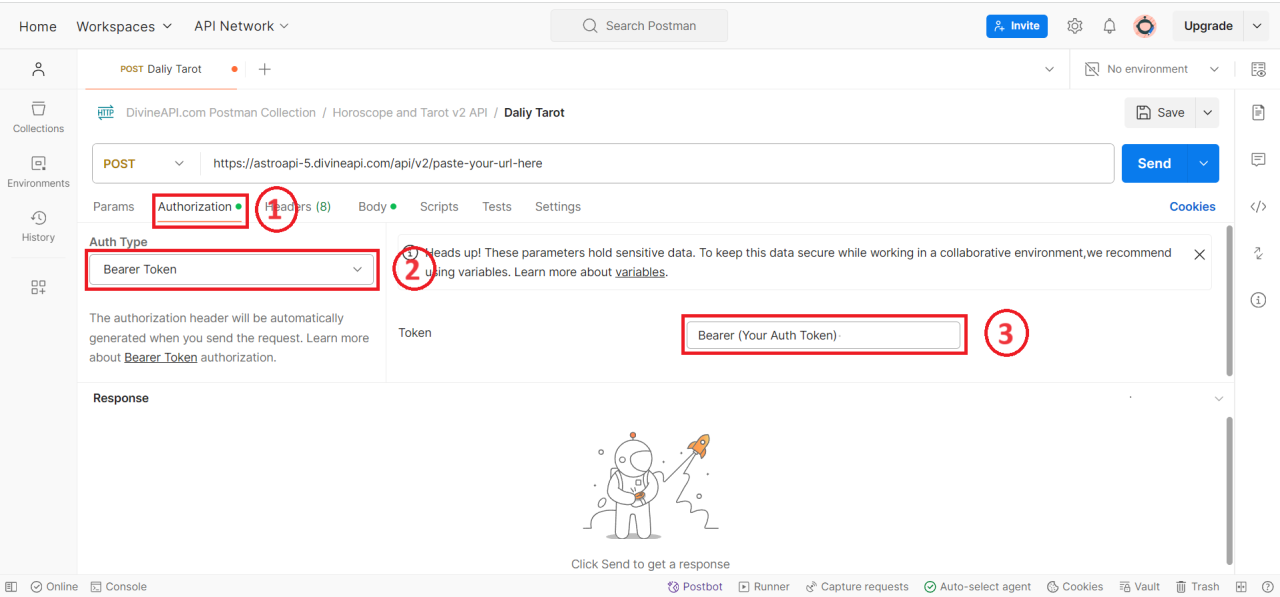Open the variables help link
The height and width of the screenshot is (597, 1280).
pos(640,272)
